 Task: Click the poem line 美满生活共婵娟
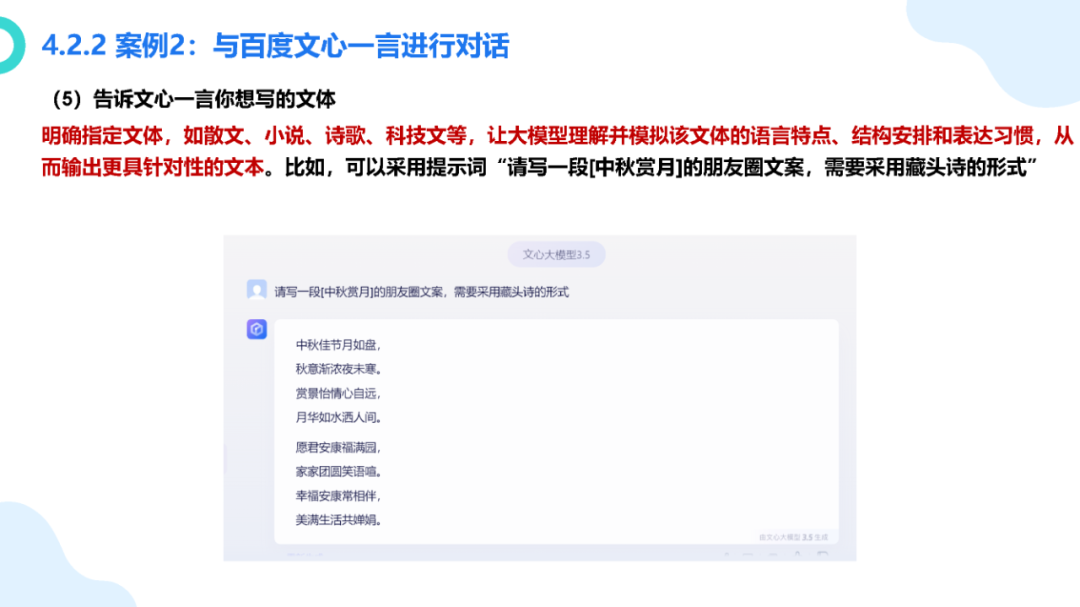click(338, 519)
